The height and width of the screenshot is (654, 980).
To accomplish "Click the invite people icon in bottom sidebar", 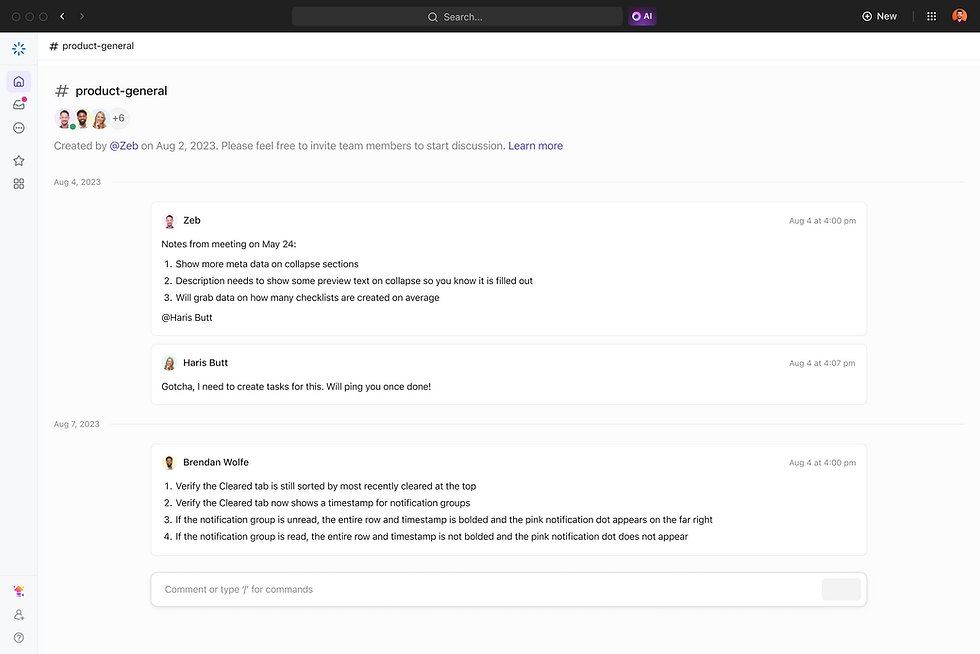I will click(18, 614).
